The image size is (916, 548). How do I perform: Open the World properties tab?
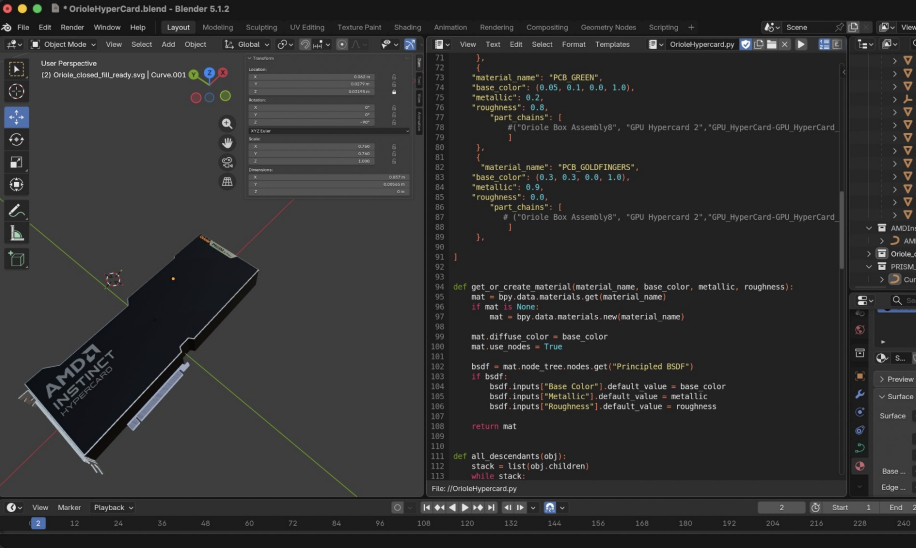coord(860,330)
